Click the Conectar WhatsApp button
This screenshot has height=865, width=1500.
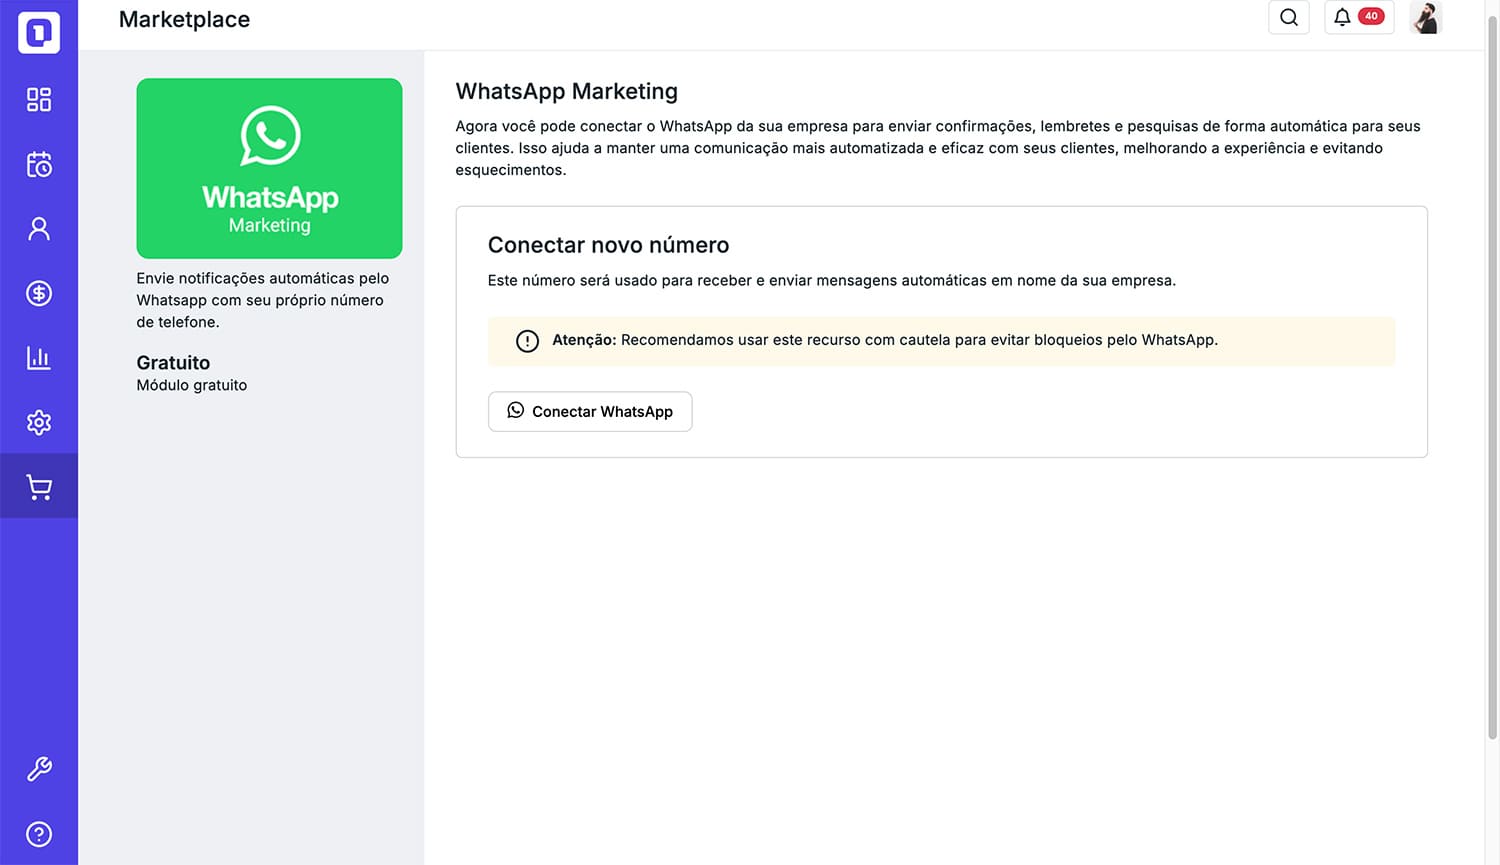590,411
